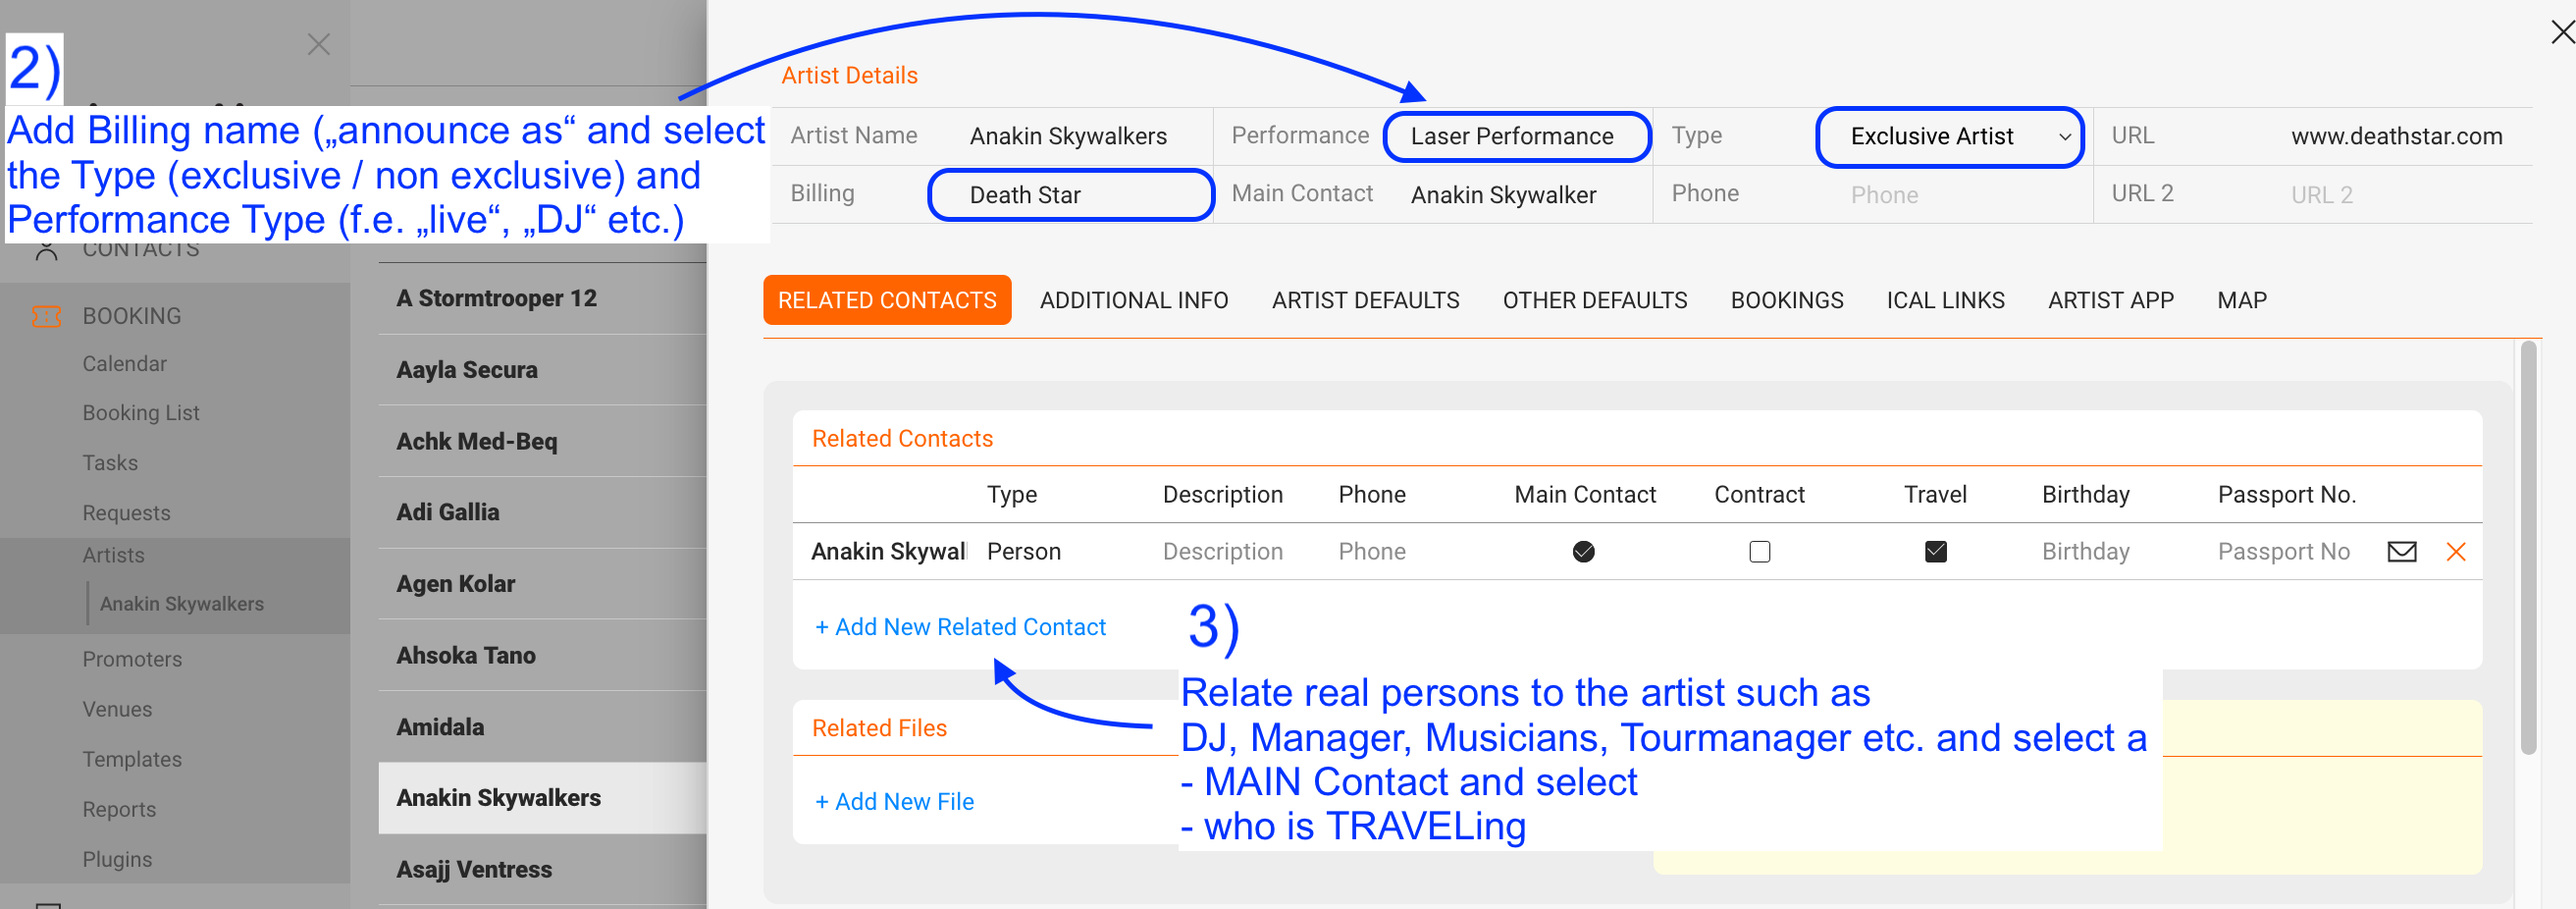Viewport: 2576px width, 909px height.
Task: Click the Booking ticket icon in sidebar
Action: 47,316
